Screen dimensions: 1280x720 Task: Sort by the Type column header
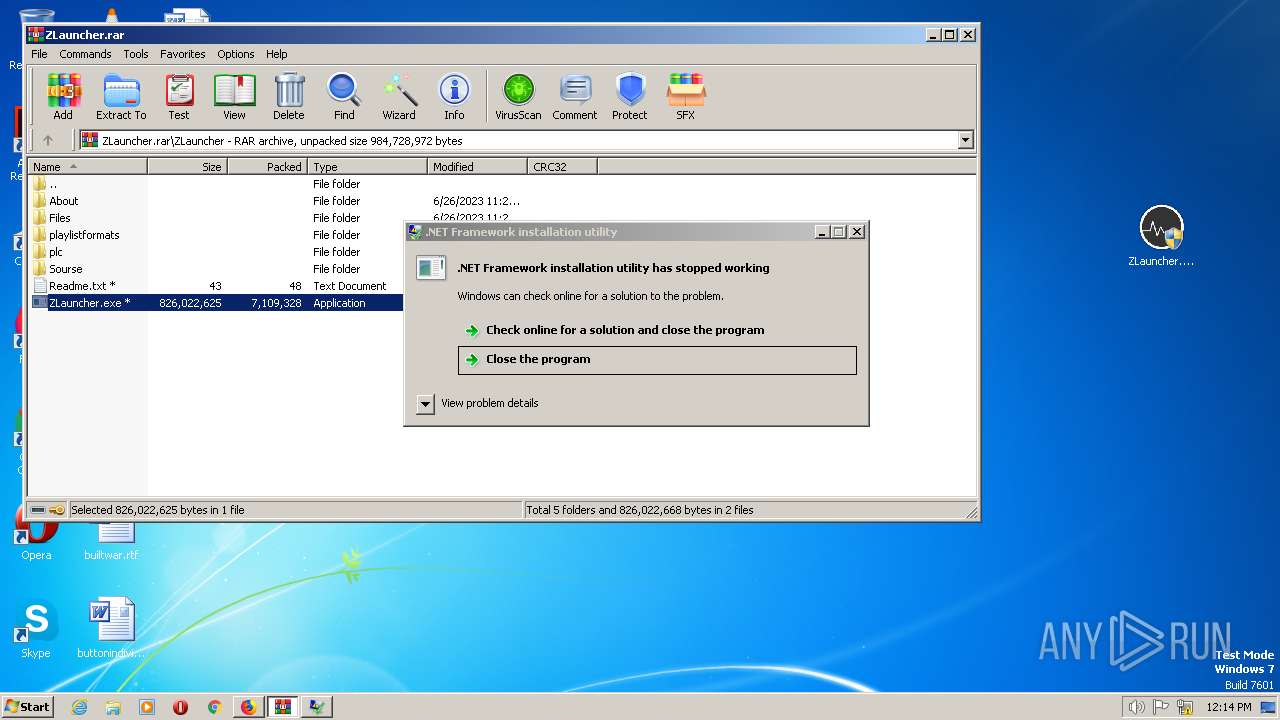point(368,167)
